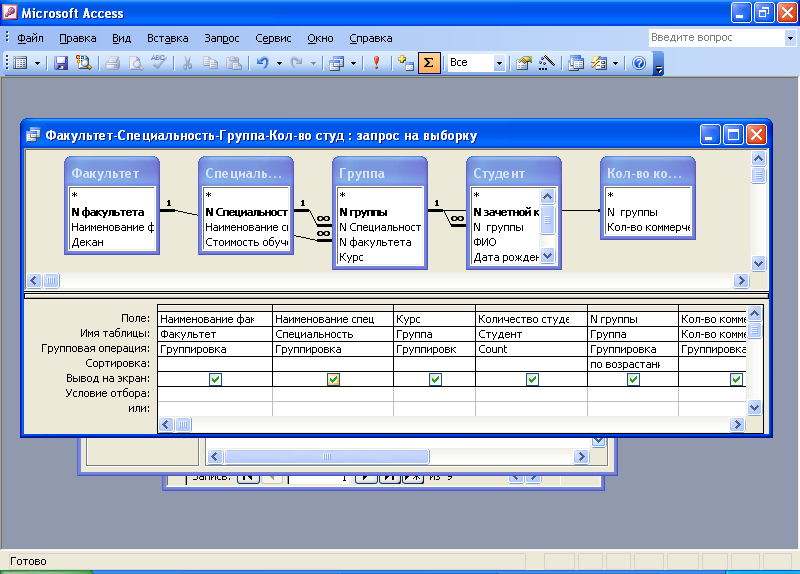This screenshot has width=800, height=574.
Task: Click the Redo arrow icon
Action: (296, 63)
